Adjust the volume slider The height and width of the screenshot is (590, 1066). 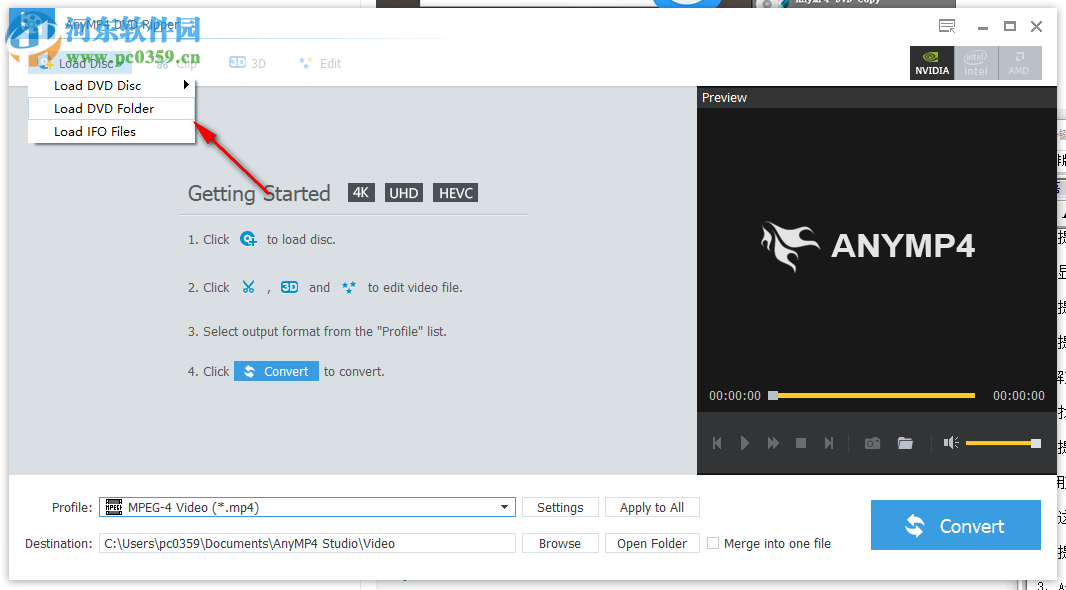1003,443
